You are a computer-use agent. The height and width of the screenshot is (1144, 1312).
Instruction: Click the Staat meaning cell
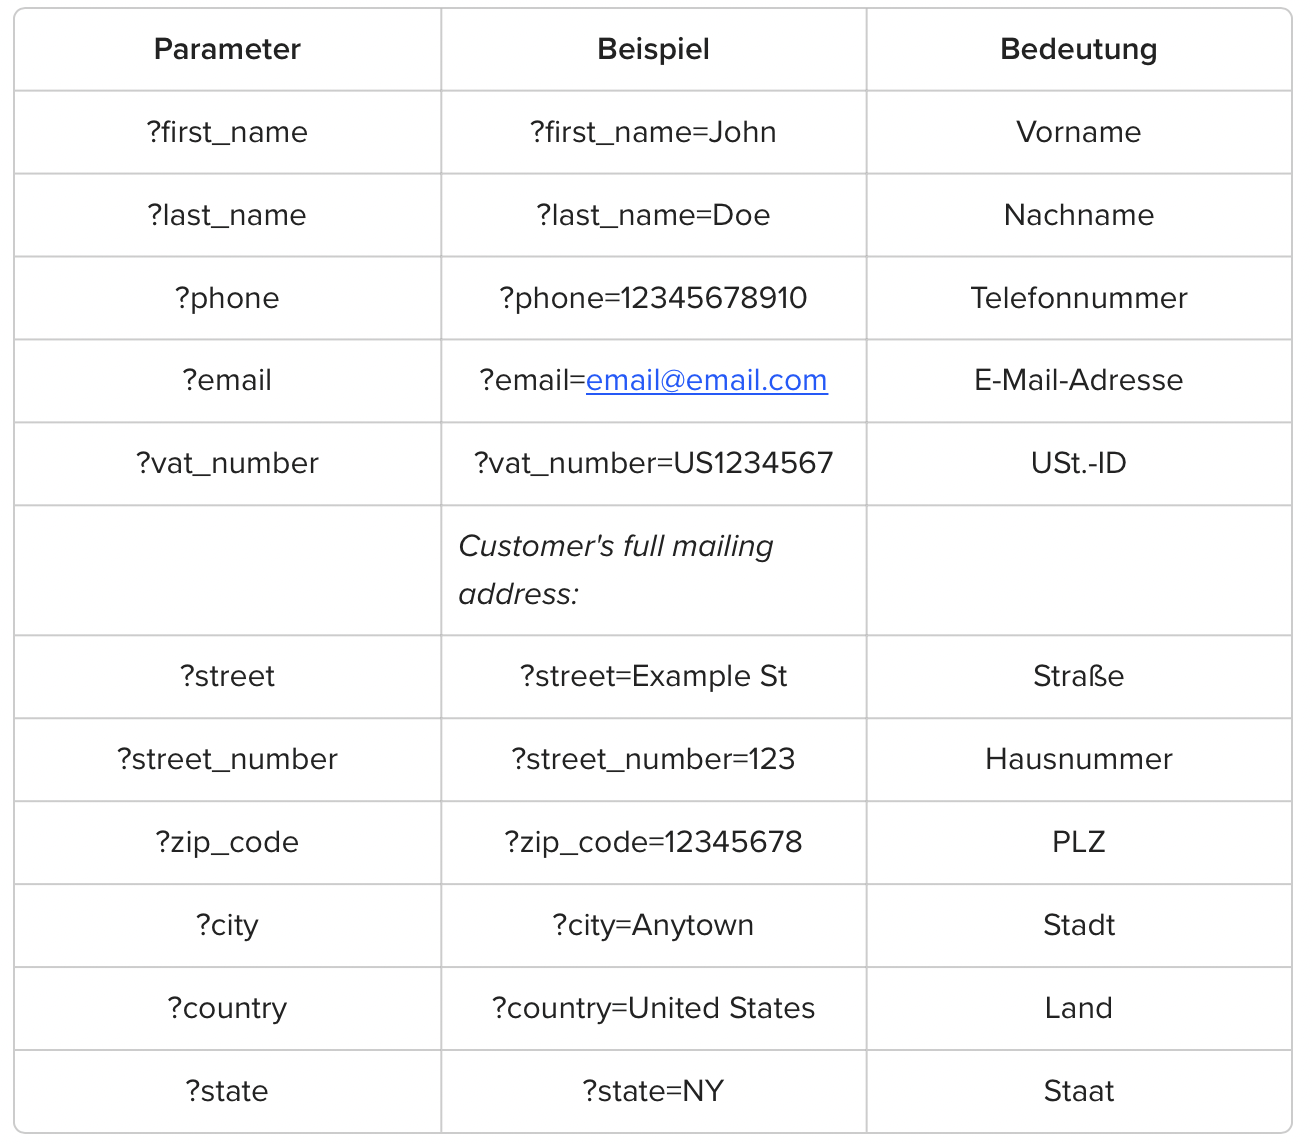[1078, 1092]
